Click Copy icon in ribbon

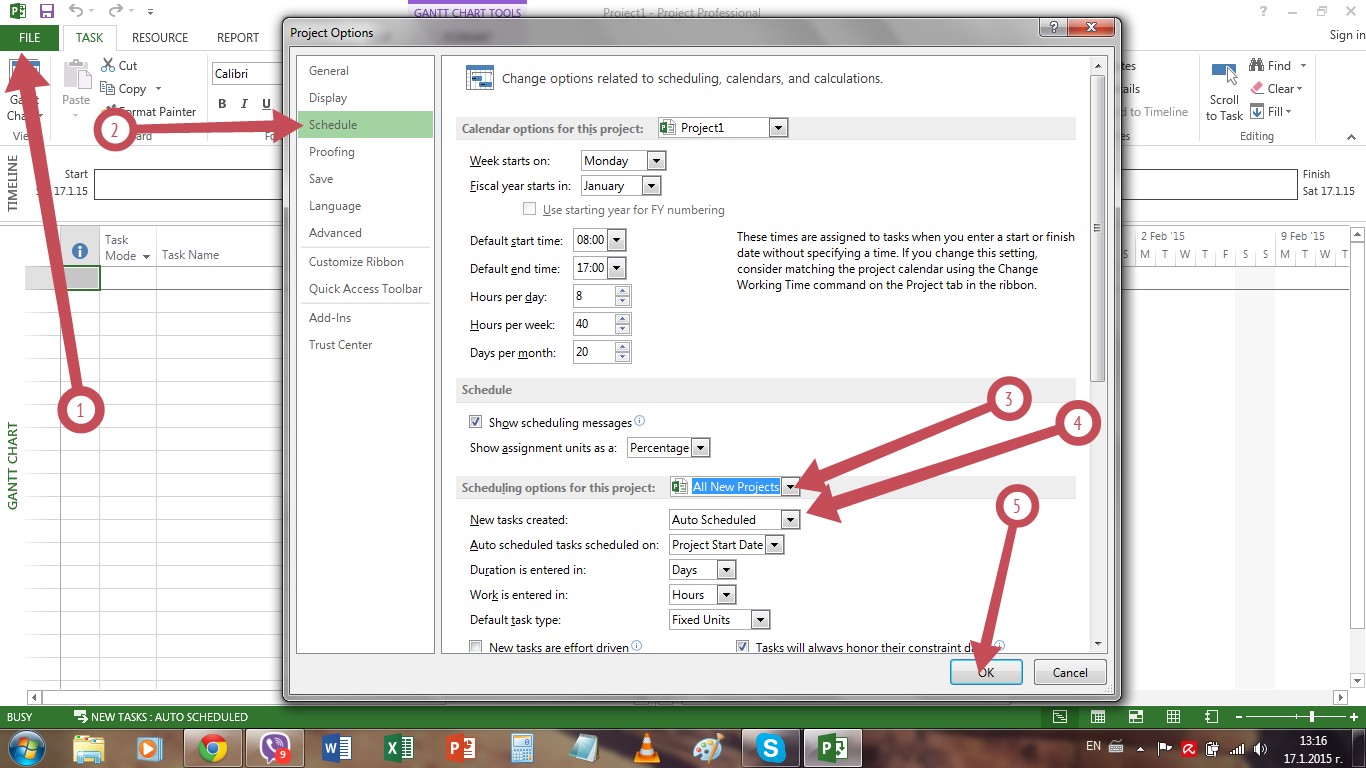click(108, 88)
